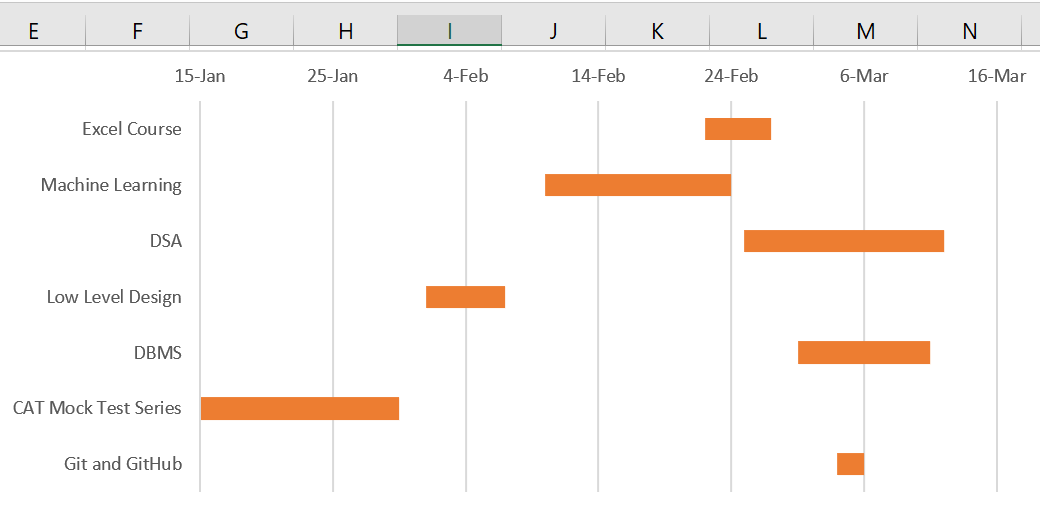
Task: Select the 16-Mar axis label
Action: (x=997, y=76)
